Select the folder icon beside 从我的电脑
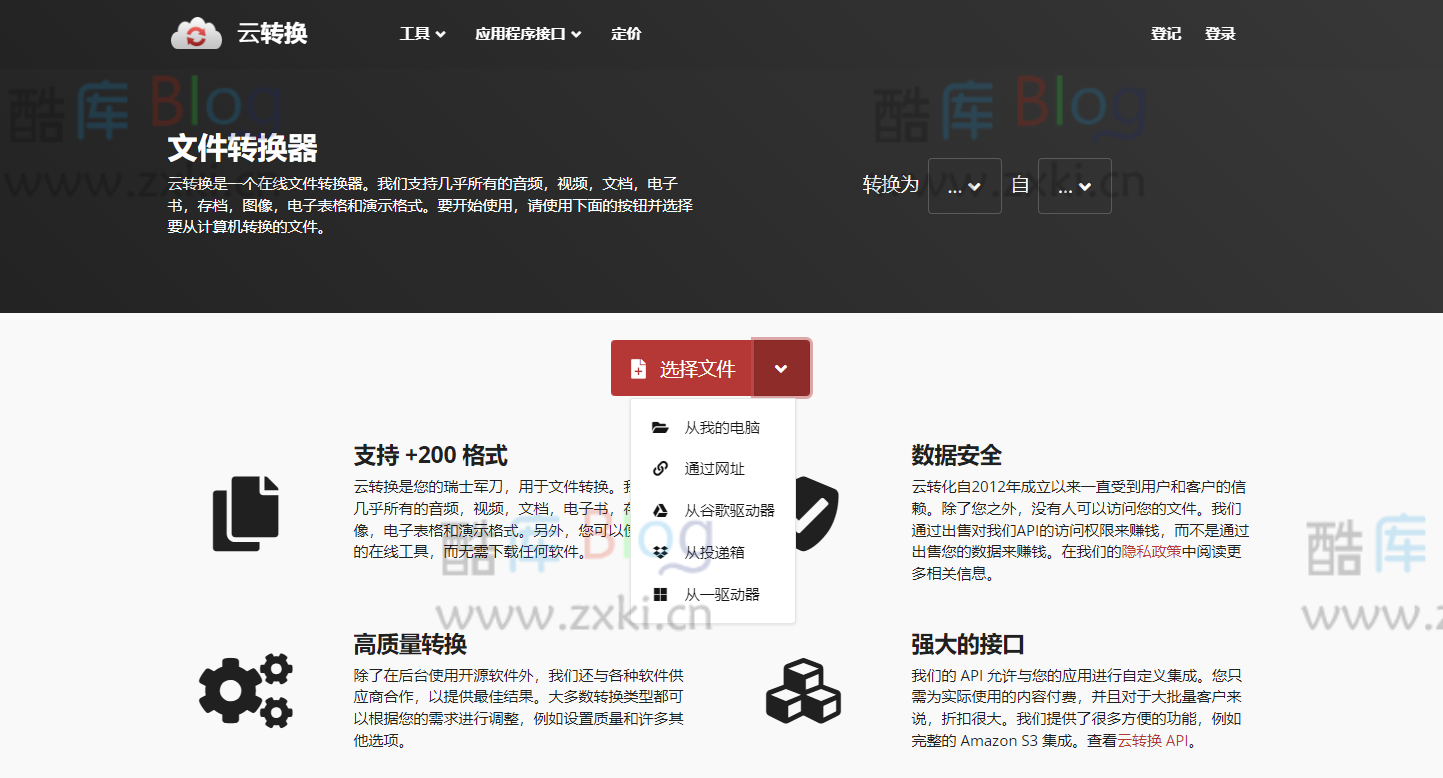The height and width of the screenshot is (778, 1443). (659, 426)
